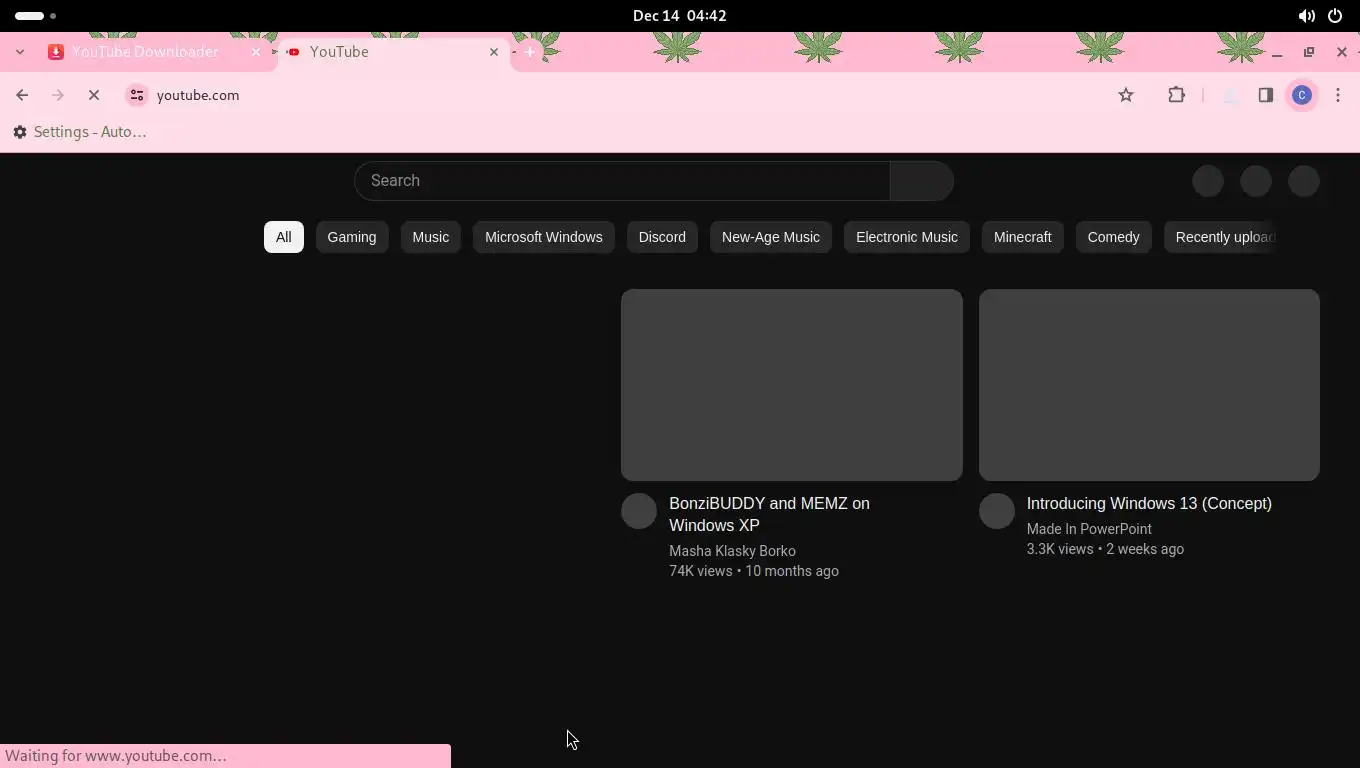This screenshot has height=768, width=1360.
Task: Click the greyed forward navigation arrow
Action: click(58, 95)
